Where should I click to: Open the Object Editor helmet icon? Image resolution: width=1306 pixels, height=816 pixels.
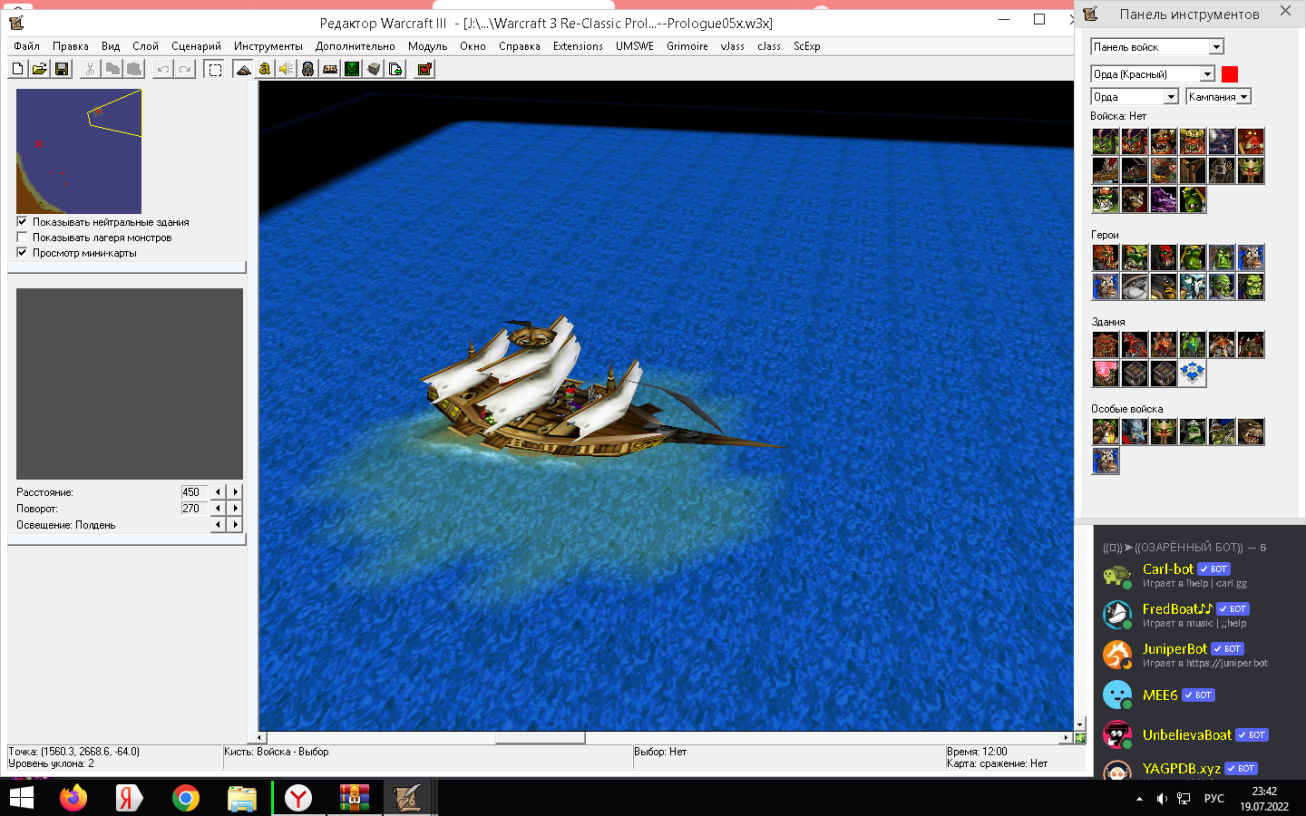308,69
